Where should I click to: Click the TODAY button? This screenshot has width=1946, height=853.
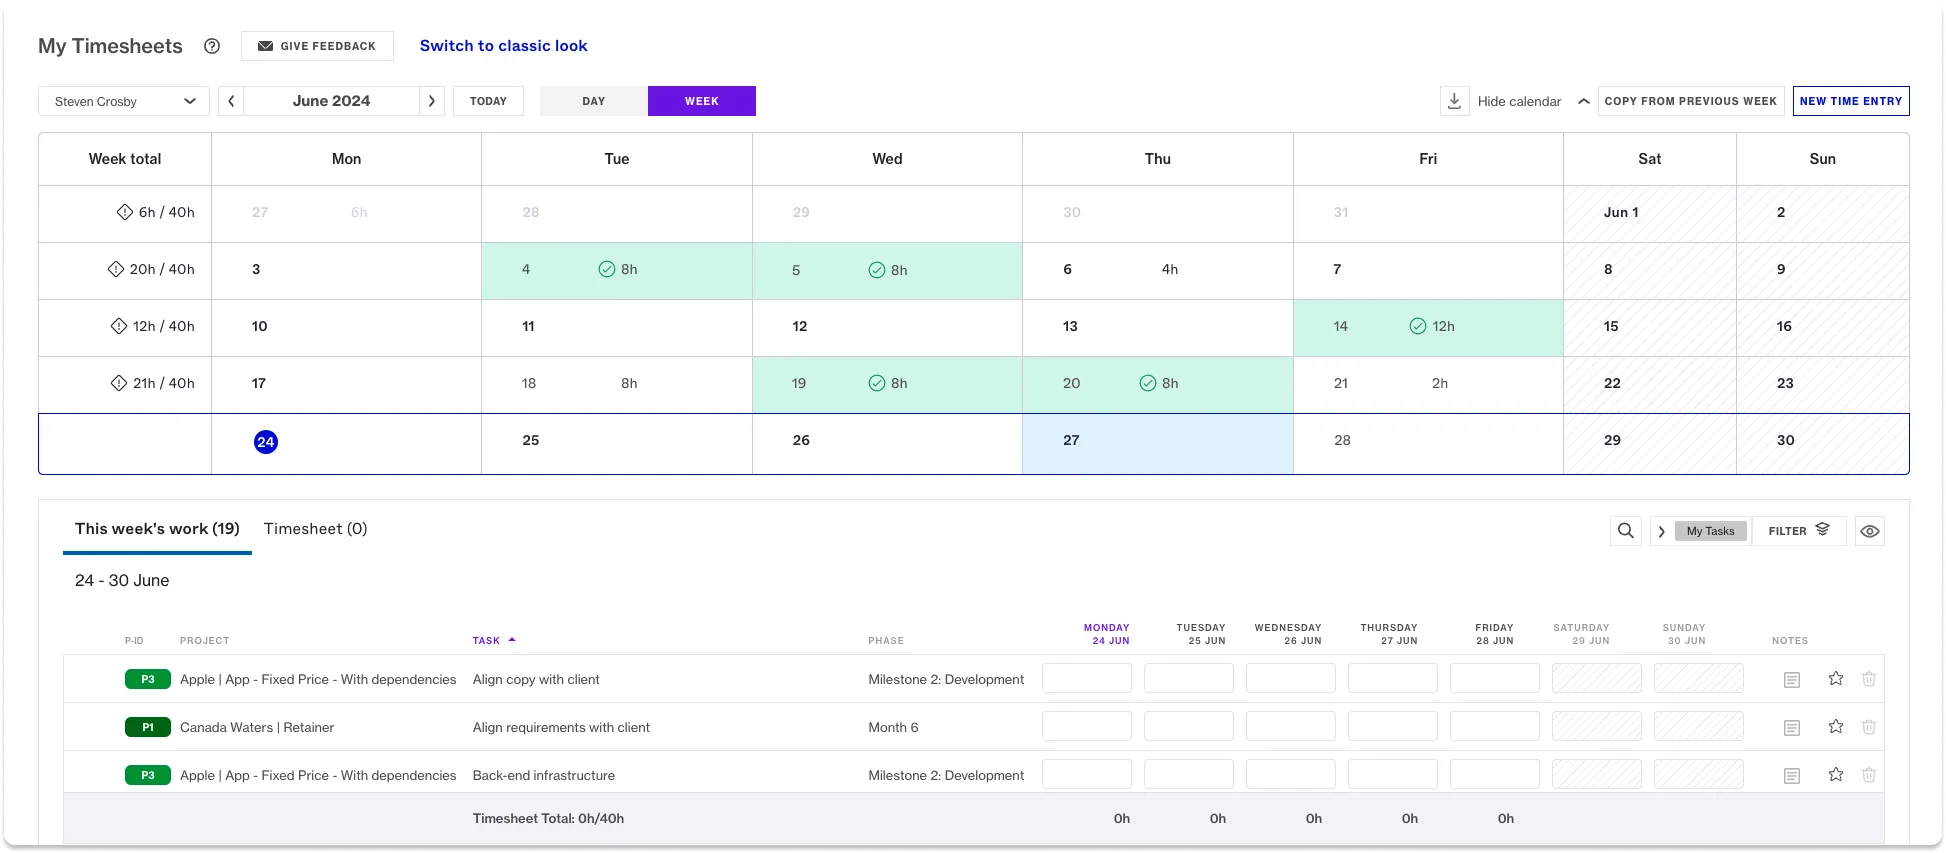[x=488, y=101]
